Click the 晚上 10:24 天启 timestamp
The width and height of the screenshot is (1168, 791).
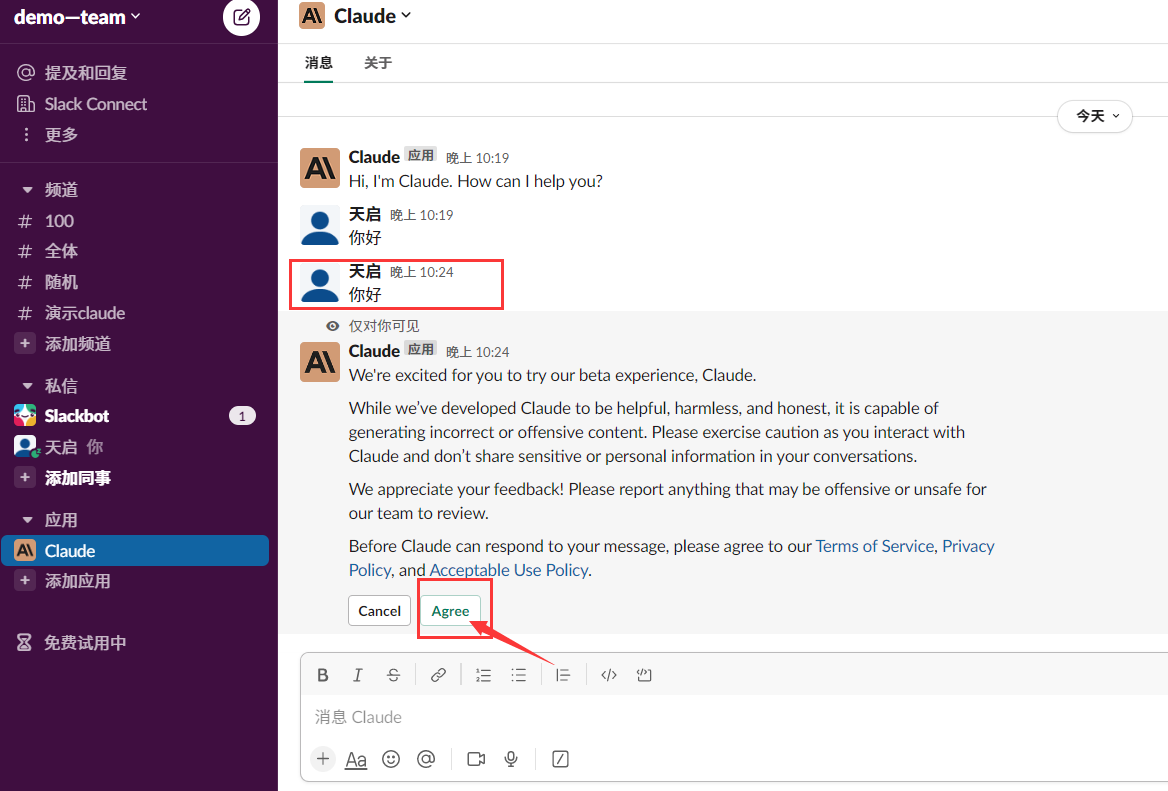tap(422, 272)
